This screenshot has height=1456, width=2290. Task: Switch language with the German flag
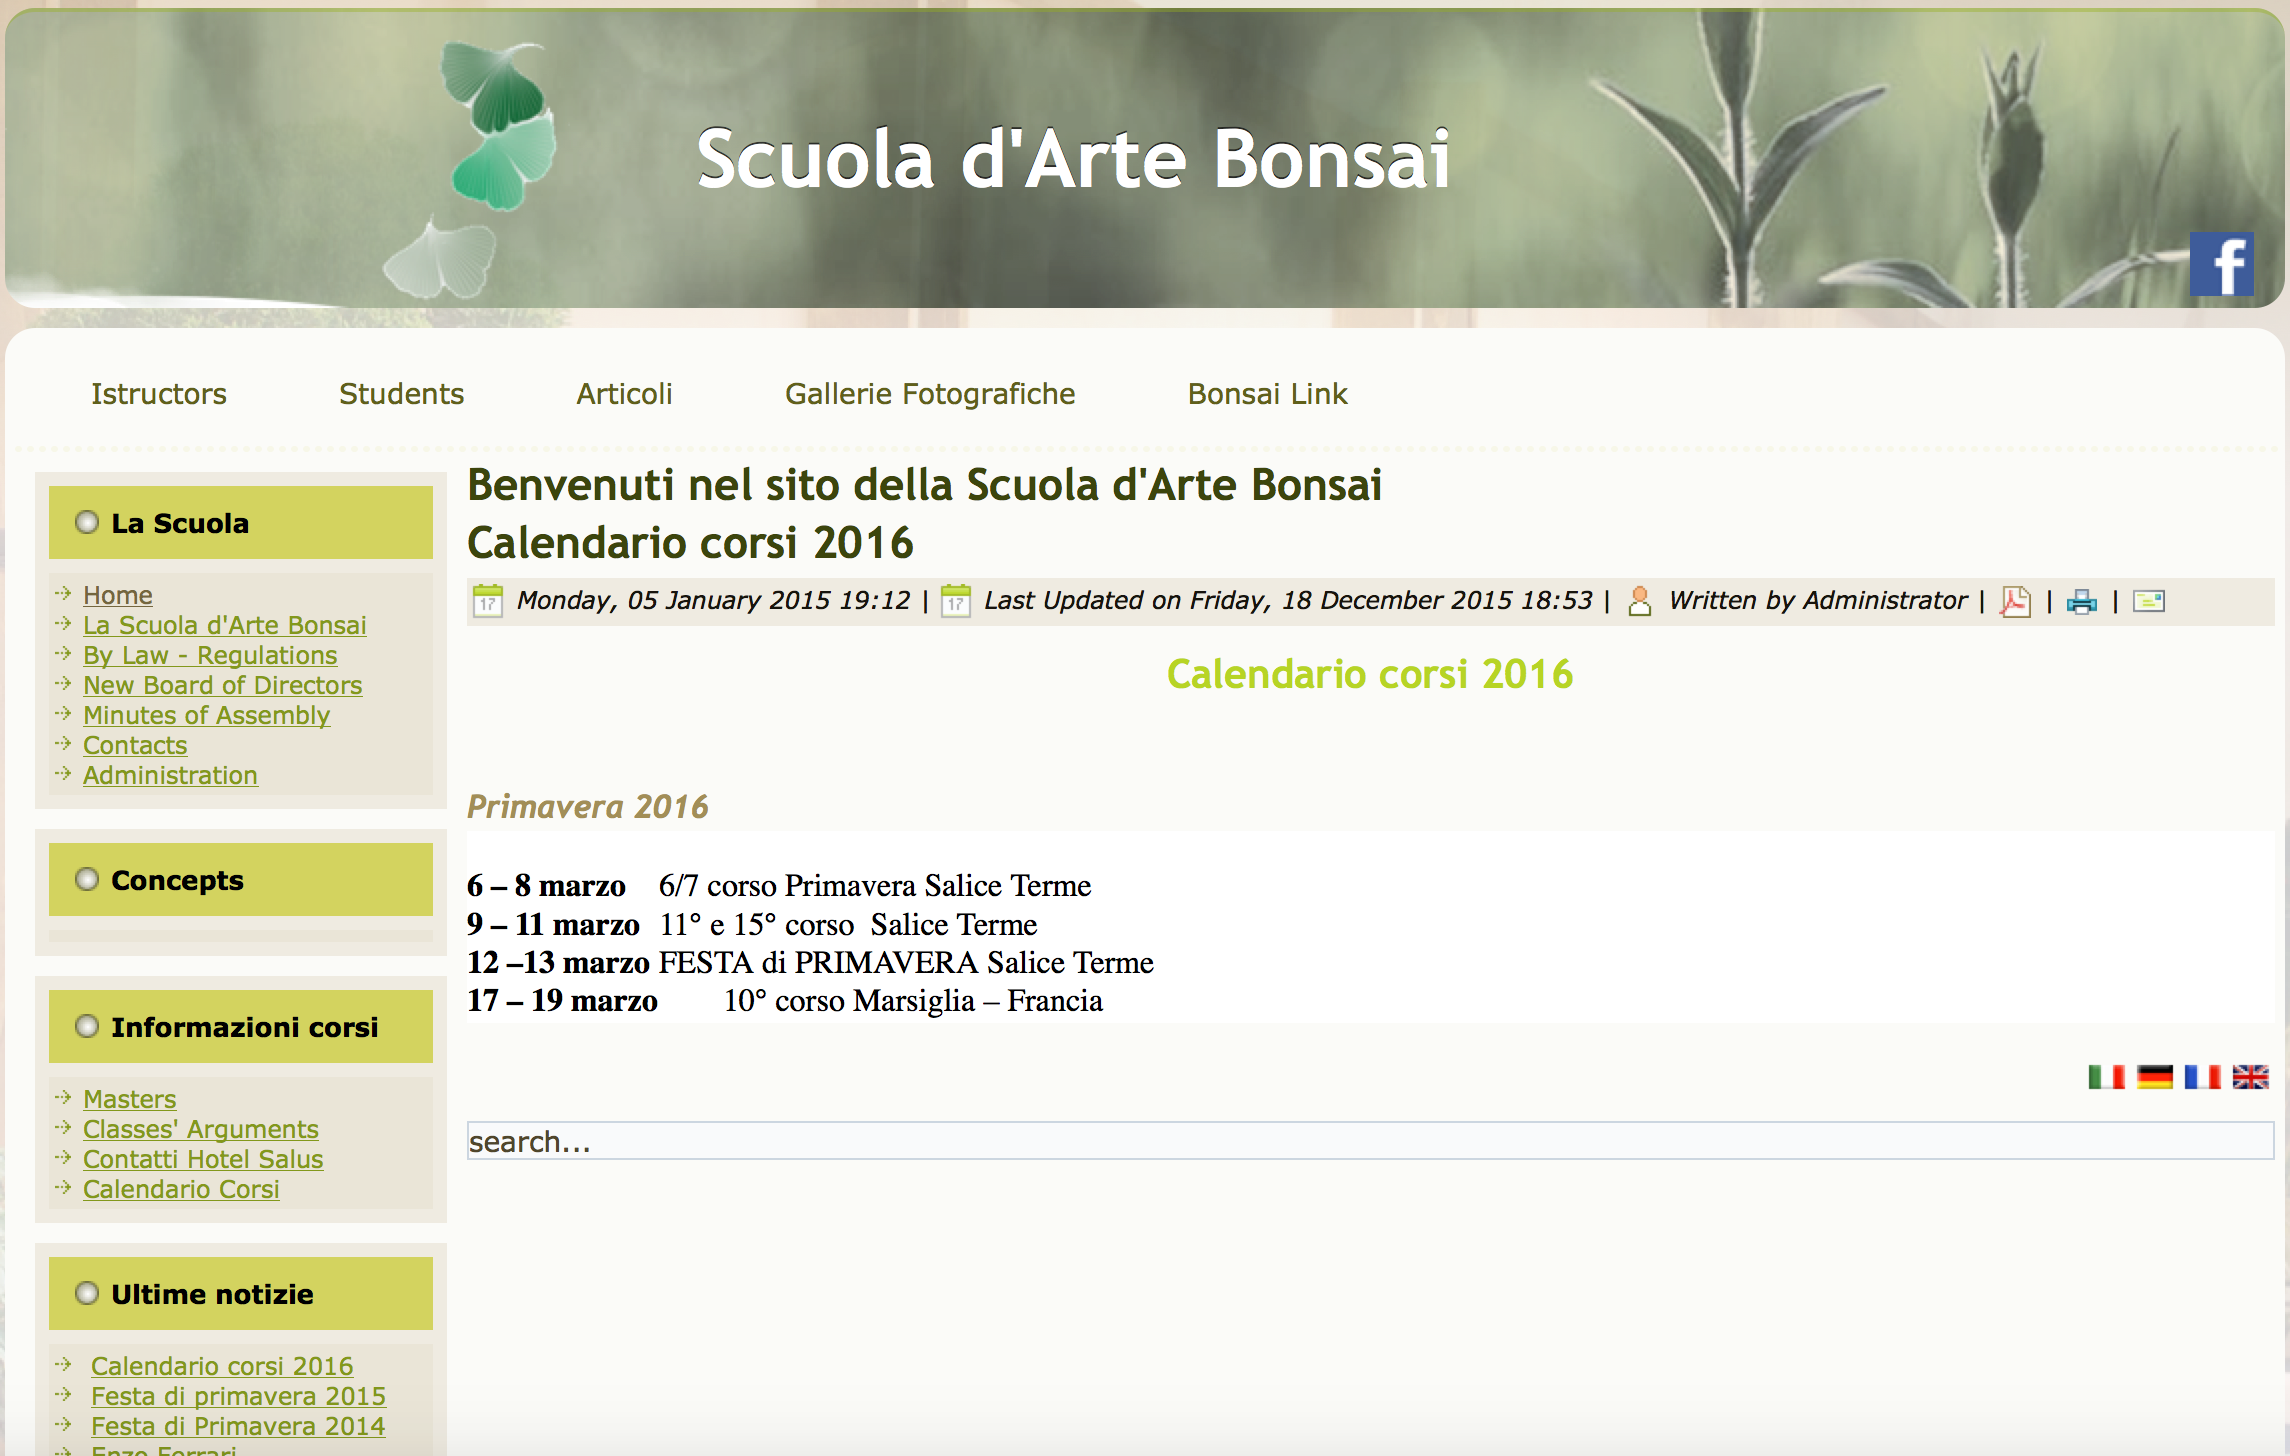[x=2155, y=1077]
